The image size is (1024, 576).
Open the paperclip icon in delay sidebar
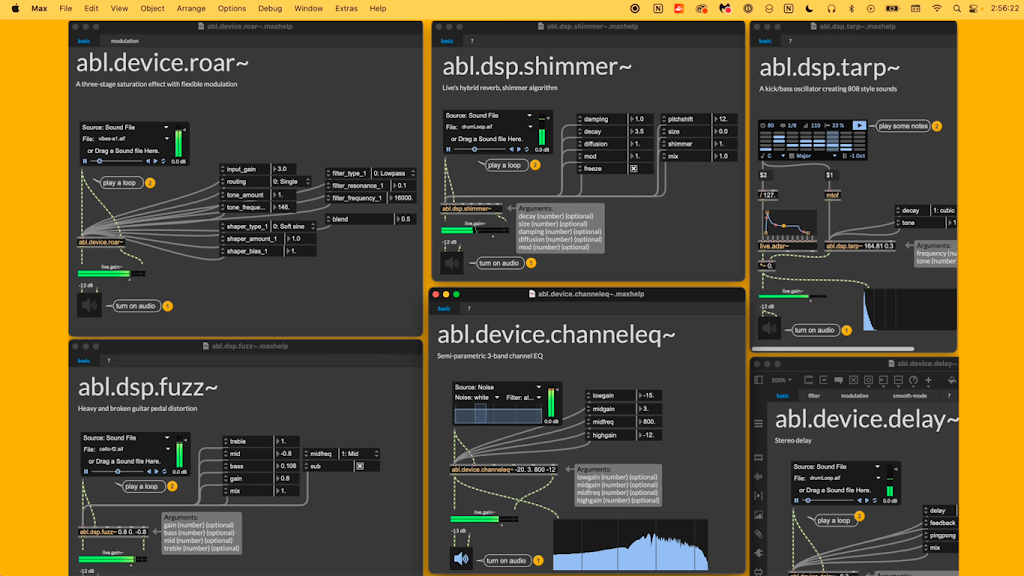click(x=758, y=534)
